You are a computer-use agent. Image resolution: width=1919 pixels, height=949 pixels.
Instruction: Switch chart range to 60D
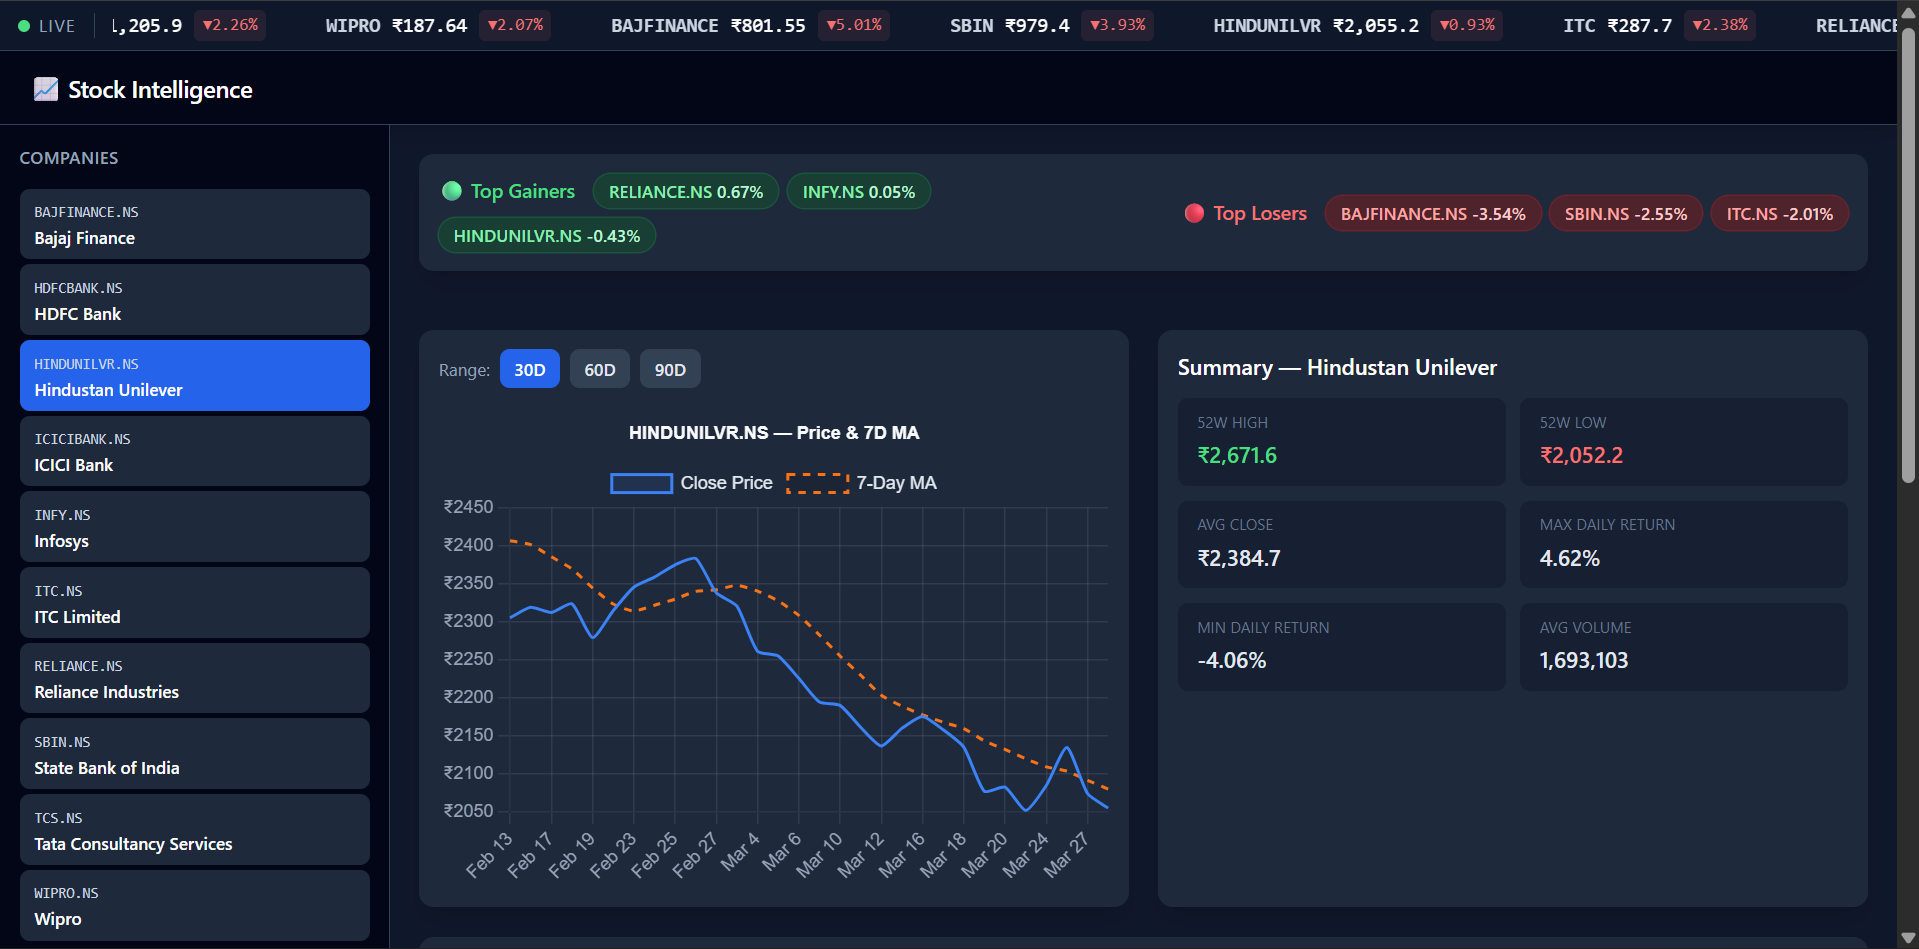pos(600,370)
